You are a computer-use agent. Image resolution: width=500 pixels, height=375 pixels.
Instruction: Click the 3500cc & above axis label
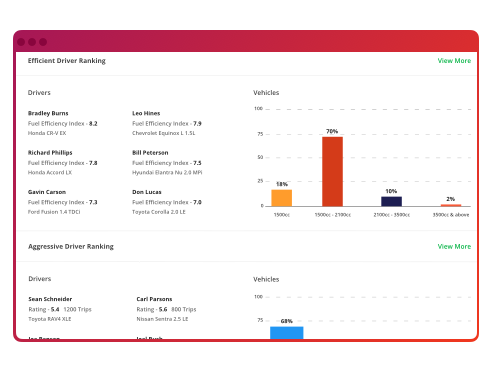(451, 215)
